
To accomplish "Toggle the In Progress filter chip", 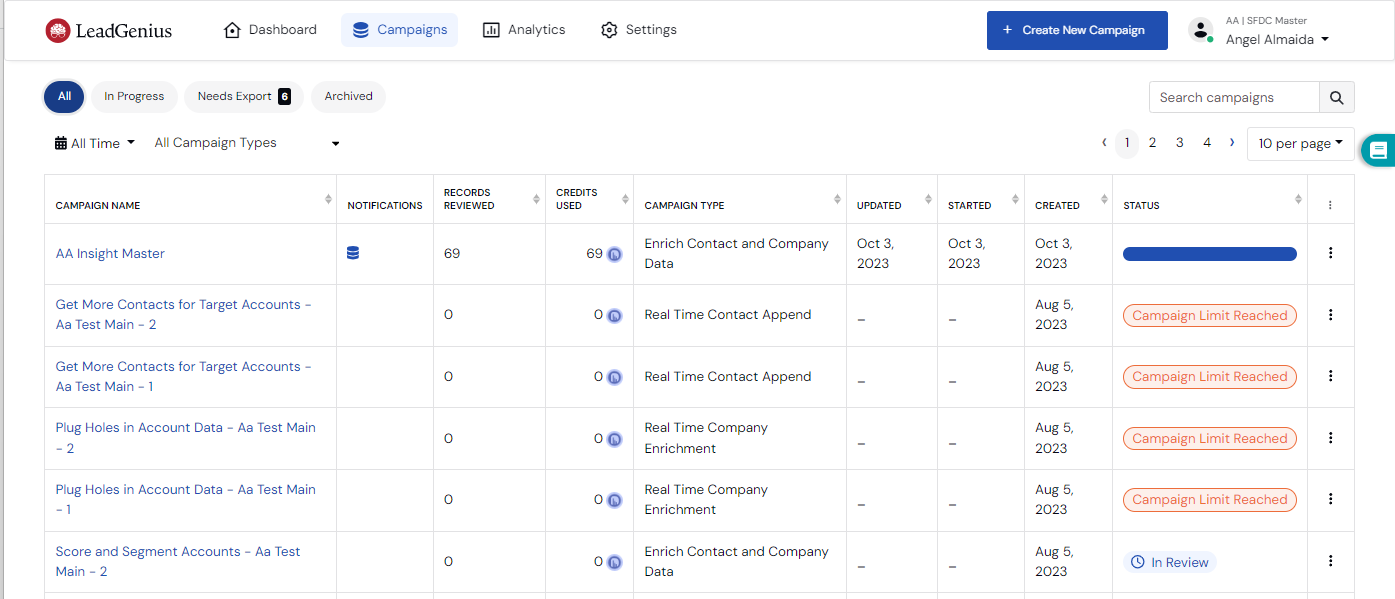I will 134,96.
